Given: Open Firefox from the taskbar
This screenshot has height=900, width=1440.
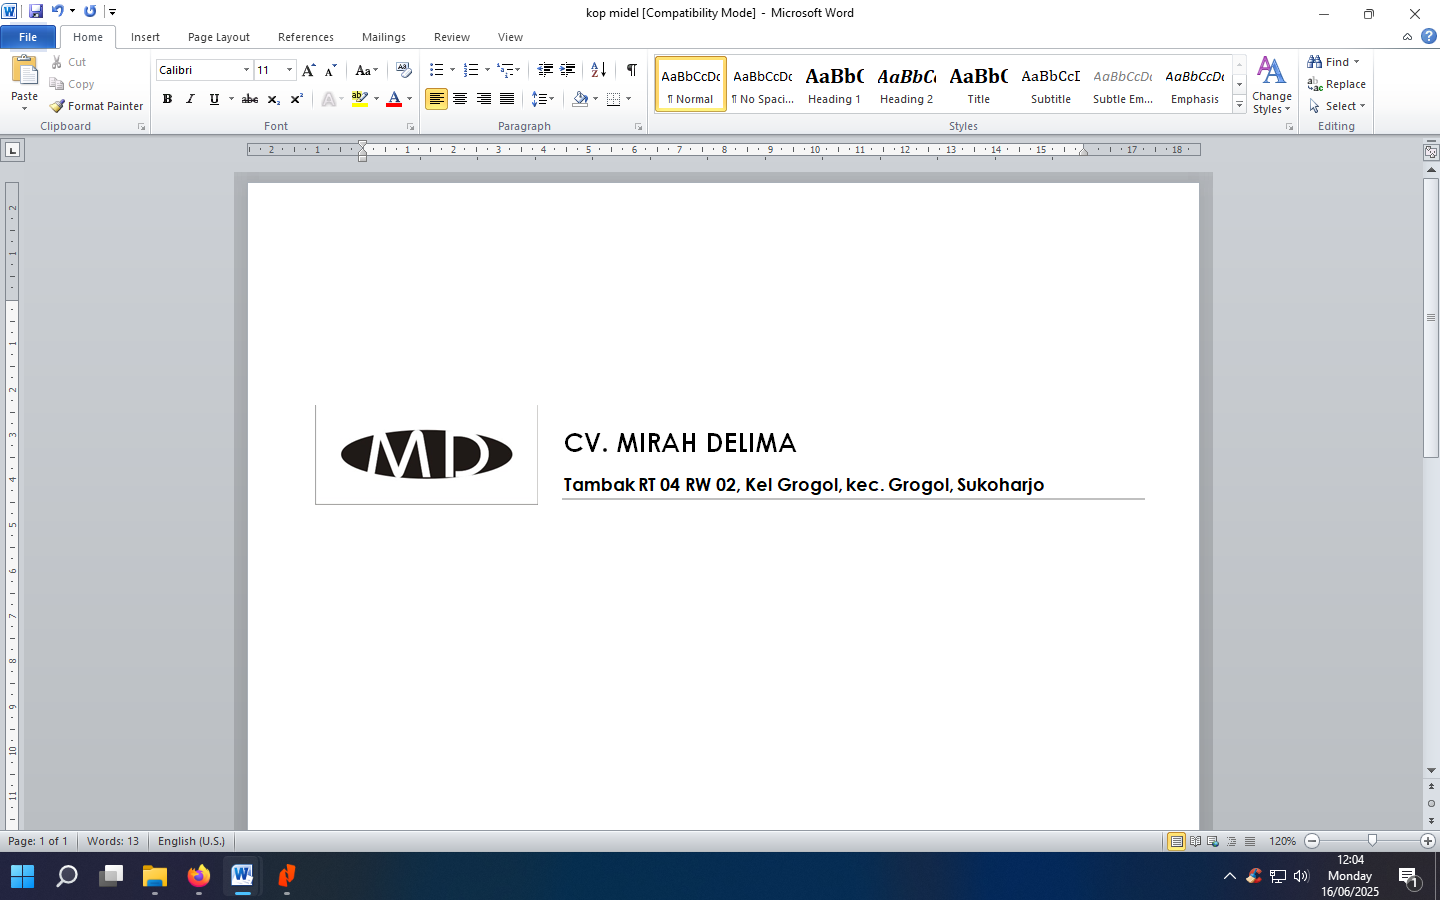Looking at the screenshot, I should [x=198, y=877].
